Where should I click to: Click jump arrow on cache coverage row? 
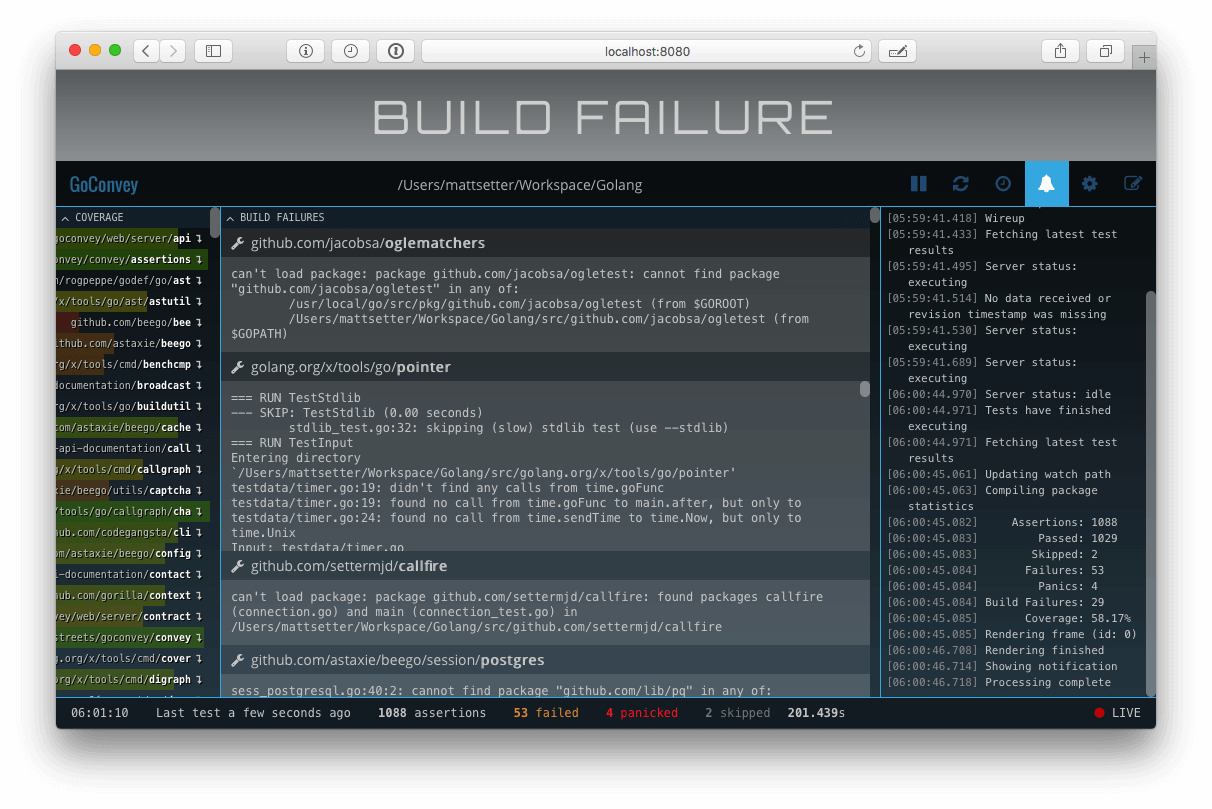point(200,427)
